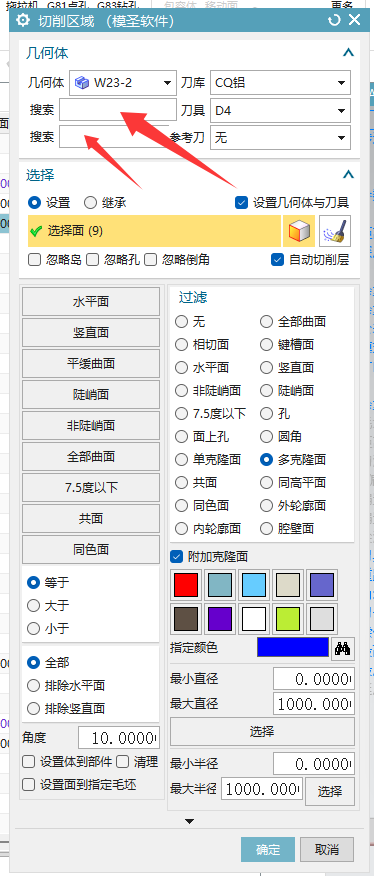
Task: Enable the 忽略孔 checkbox
Action: [93, 260]
